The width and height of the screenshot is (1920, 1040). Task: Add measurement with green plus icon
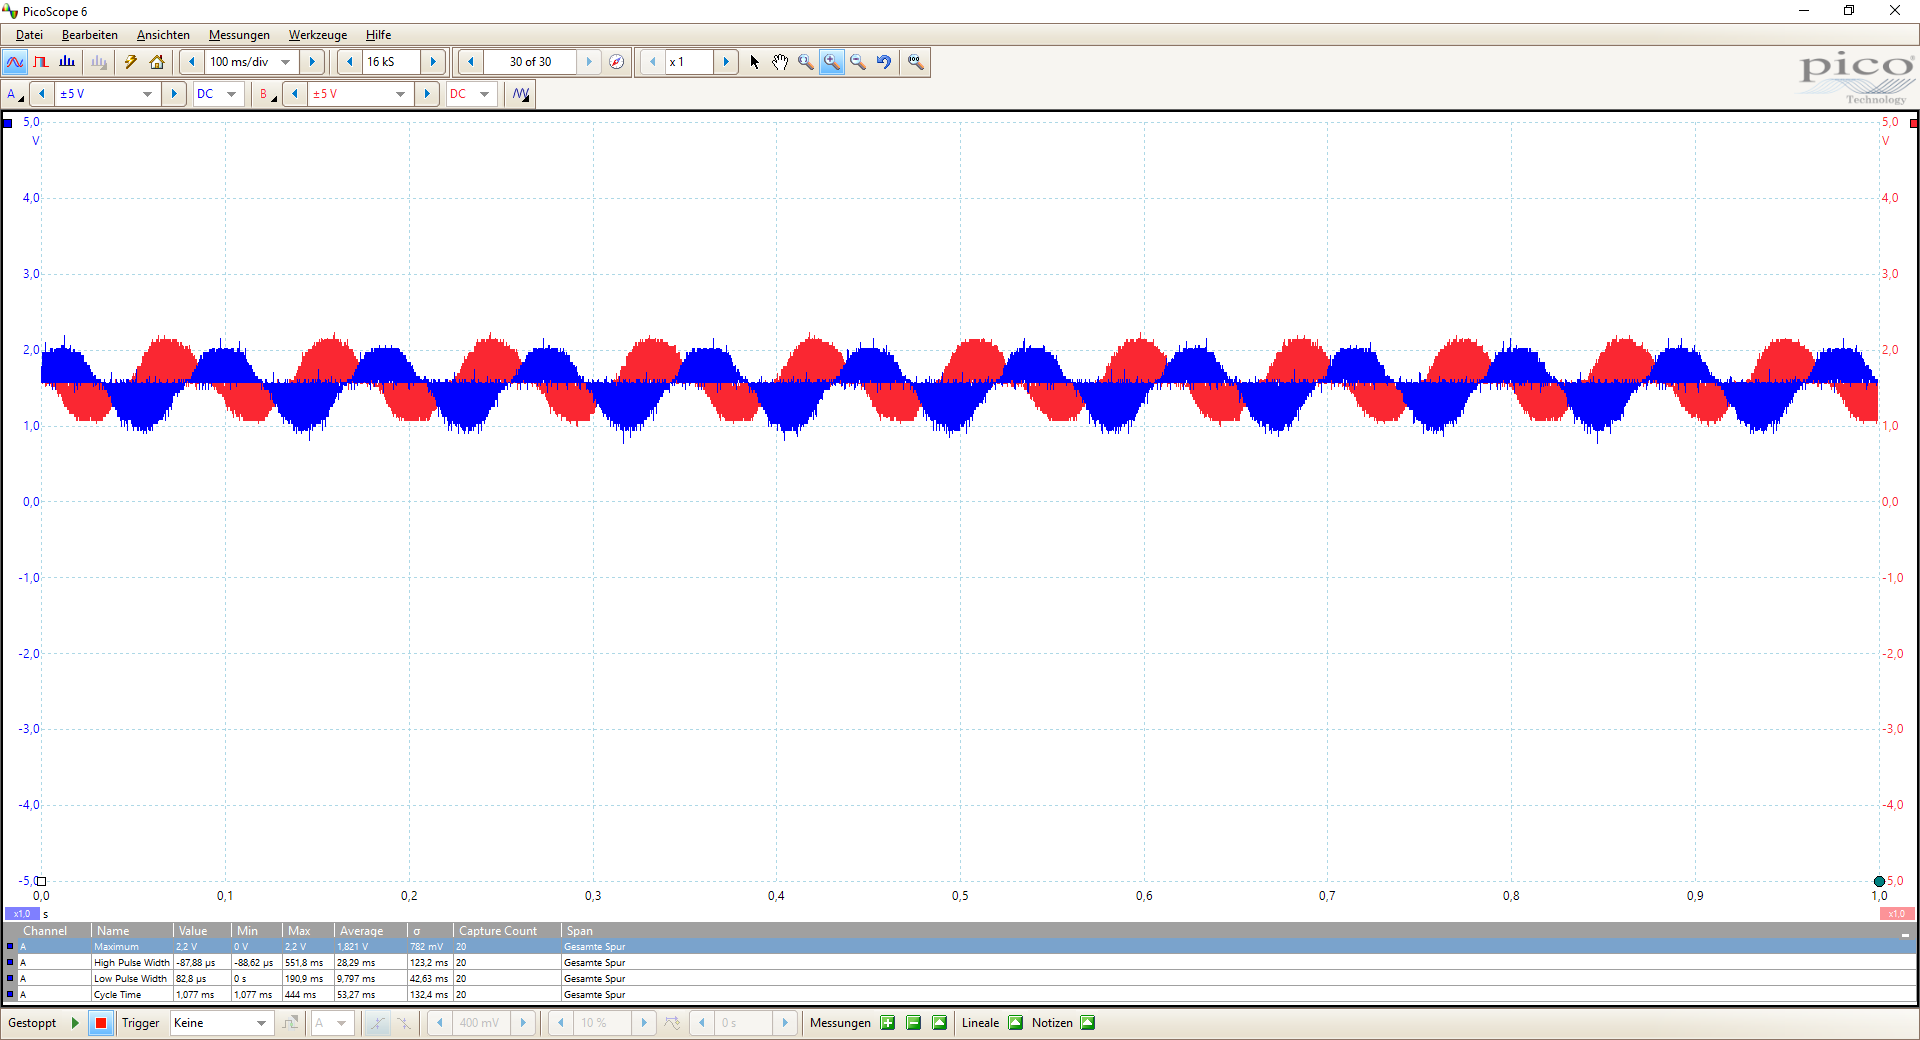click(888, 1023)
